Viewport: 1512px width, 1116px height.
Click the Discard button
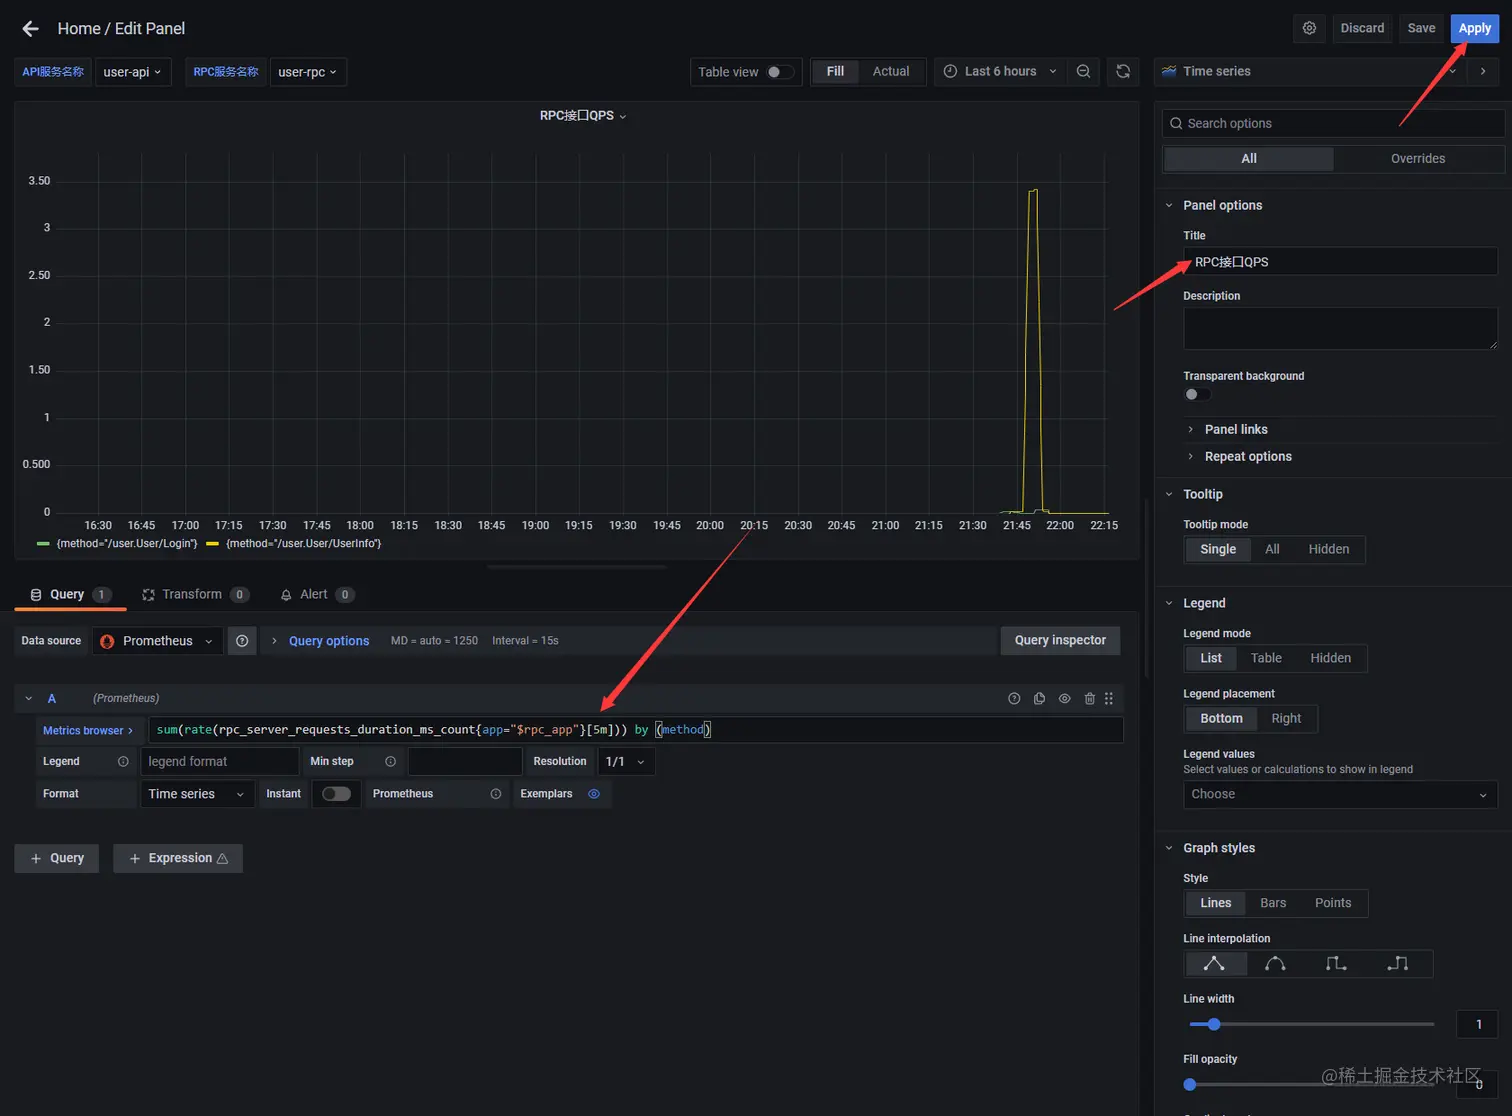coord(1362,28)
